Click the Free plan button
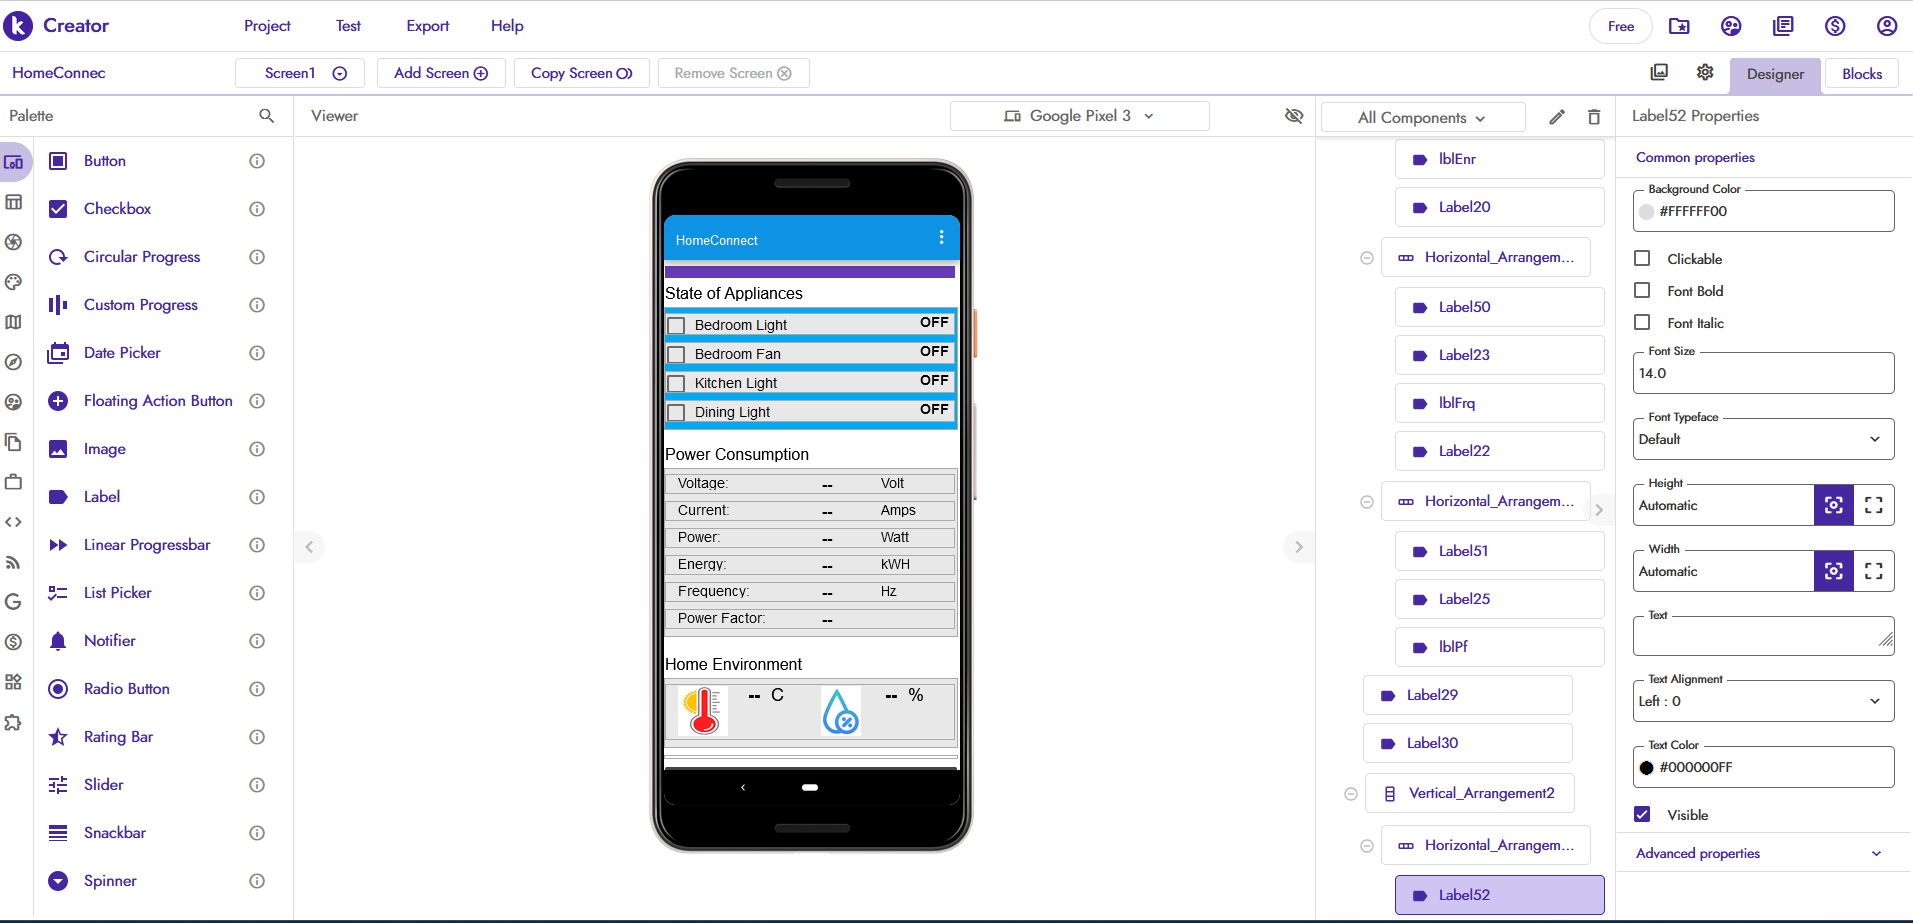The height and width of the screenshot is (923, 1913). tap(1621, 26)
